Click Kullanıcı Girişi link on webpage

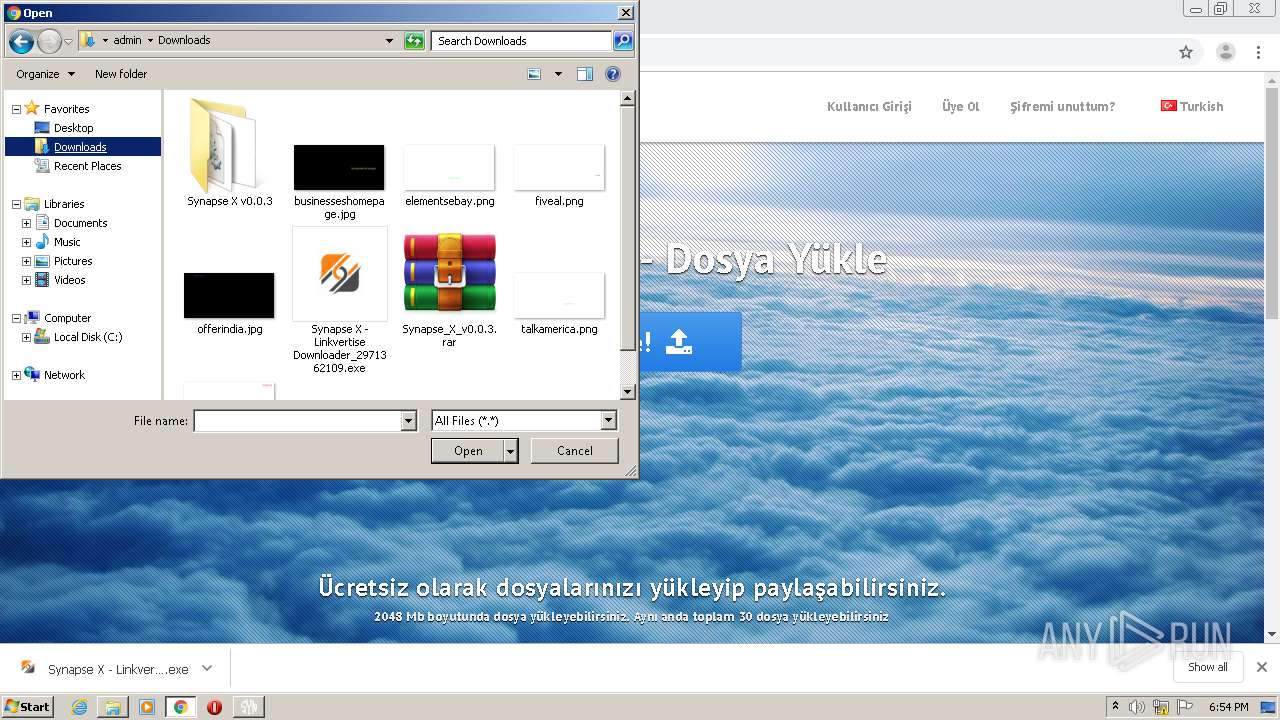(869, 107)
